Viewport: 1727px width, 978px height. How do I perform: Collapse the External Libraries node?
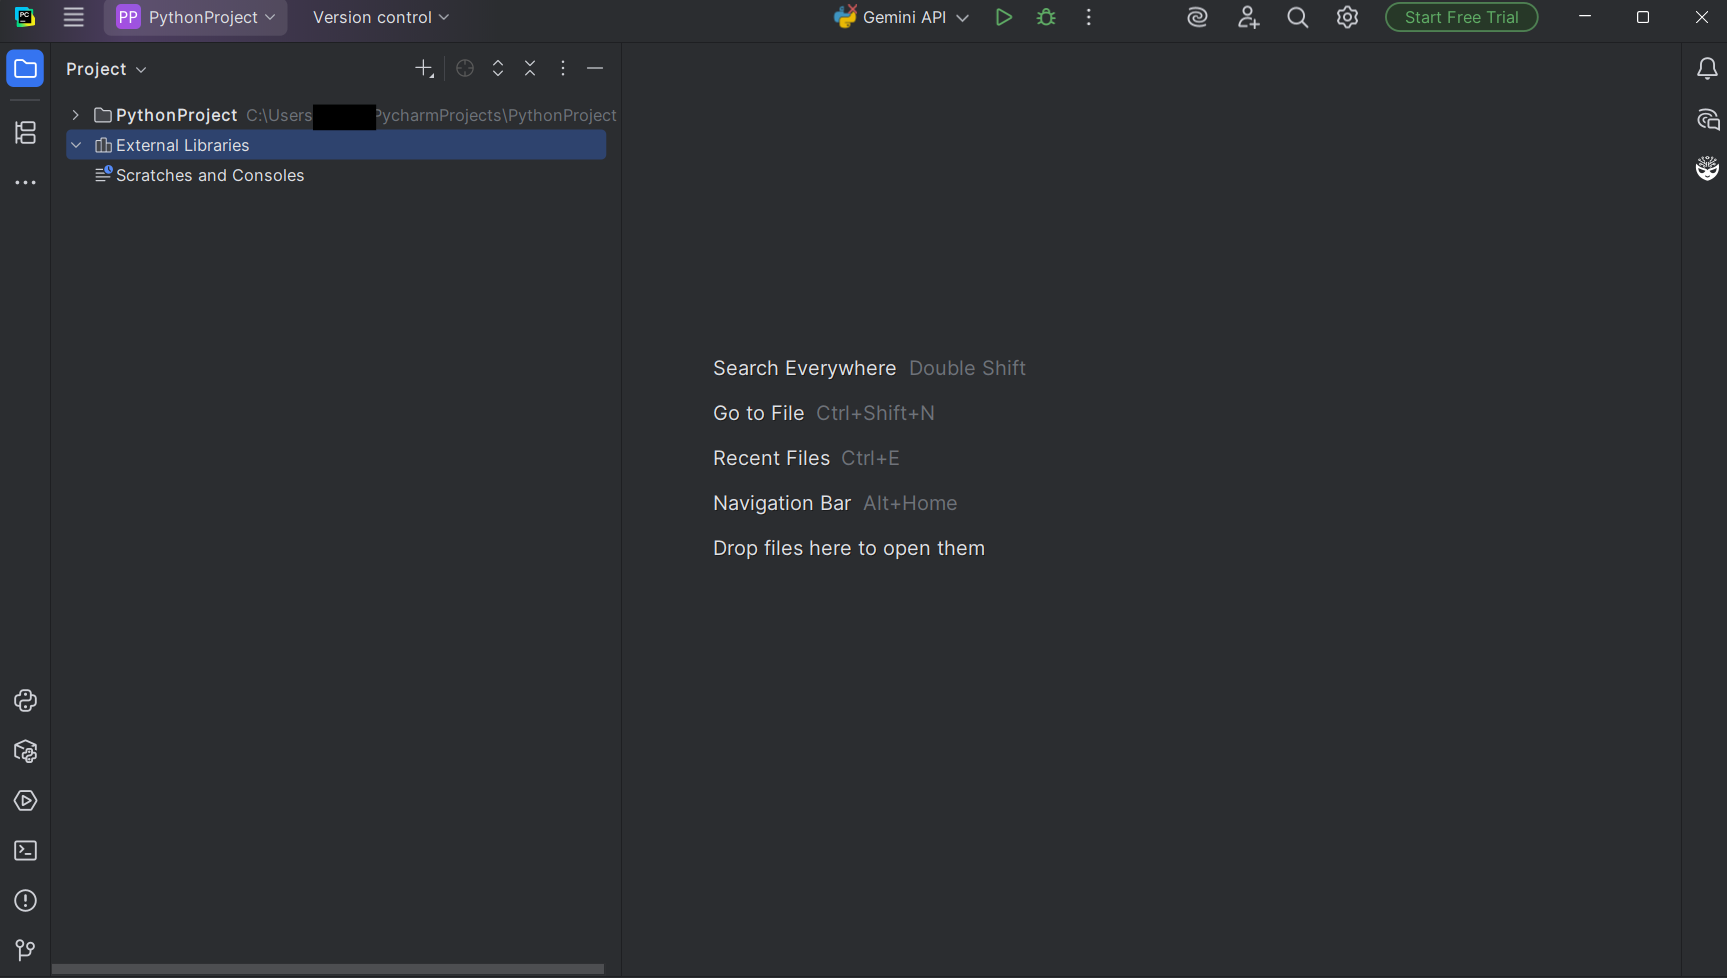(76, 145)
